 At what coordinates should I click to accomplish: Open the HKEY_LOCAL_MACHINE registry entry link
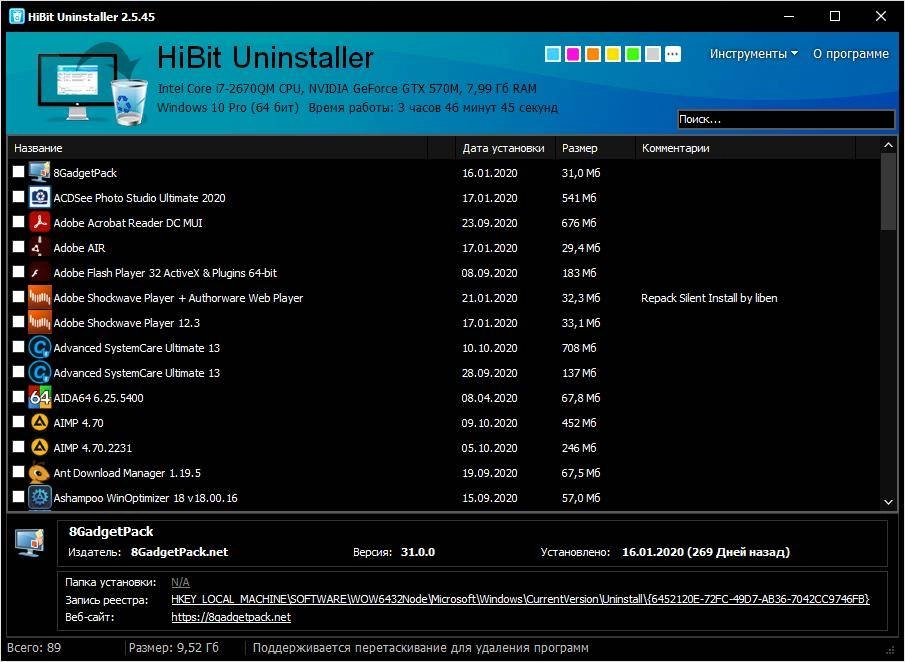(x=520, y=599)
